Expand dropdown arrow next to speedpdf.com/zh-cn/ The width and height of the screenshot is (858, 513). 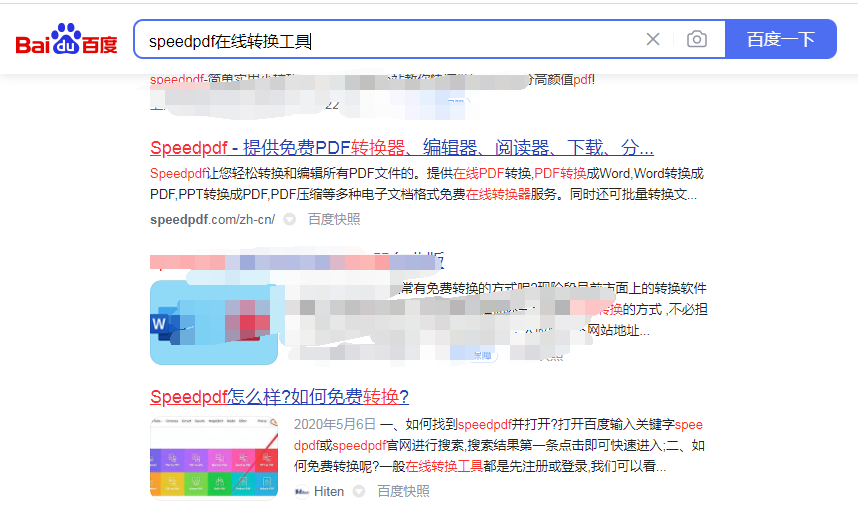coord(289,219)
